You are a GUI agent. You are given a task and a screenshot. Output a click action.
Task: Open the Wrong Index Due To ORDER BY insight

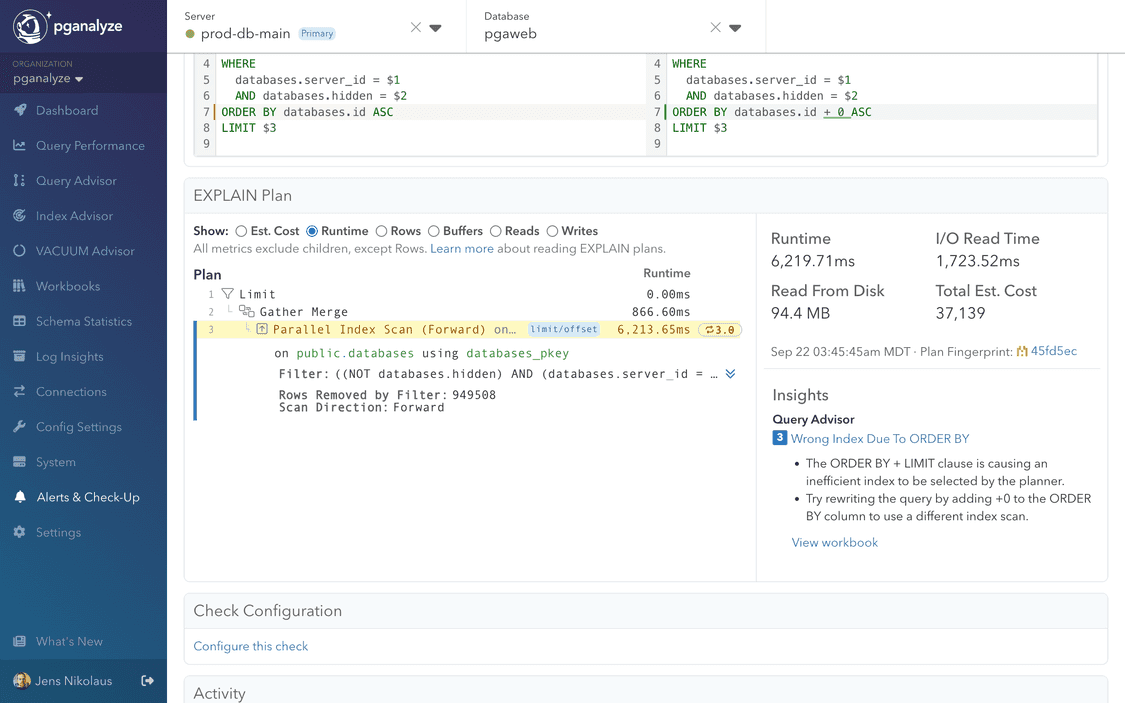(881, 438)
